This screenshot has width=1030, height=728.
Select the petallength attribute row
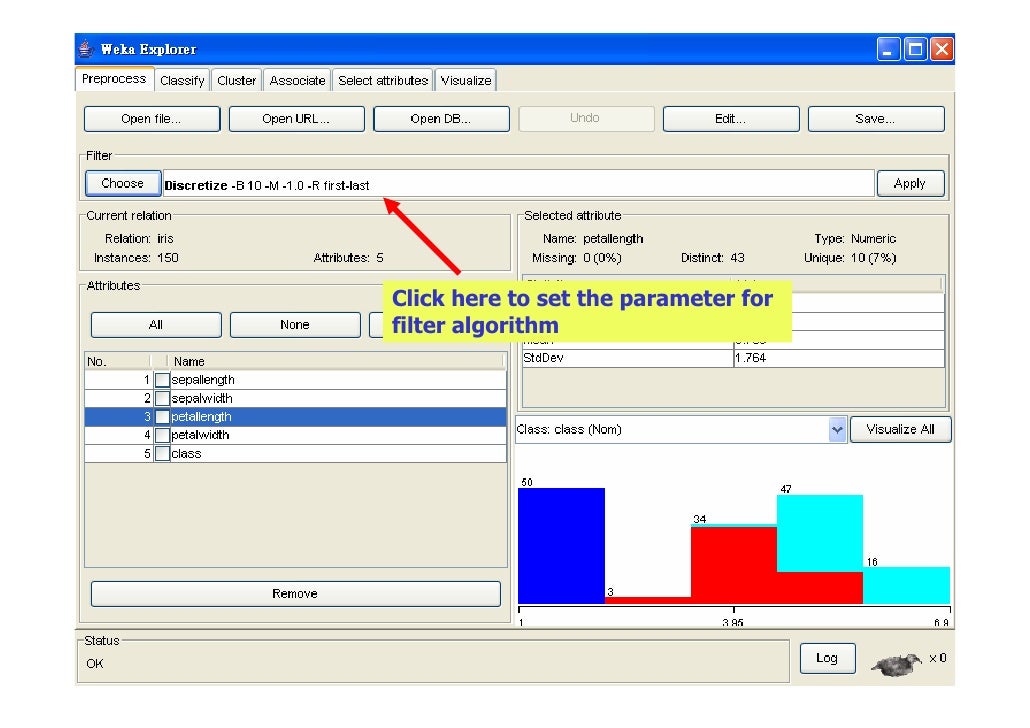point(296,417)
